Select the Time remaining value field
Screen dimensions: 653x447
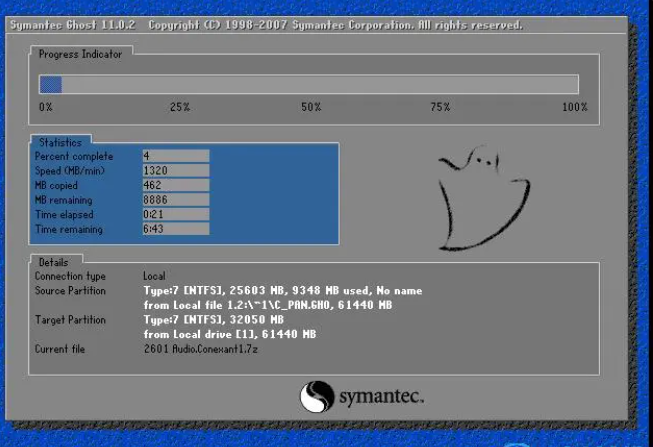(x=174, y=230)
